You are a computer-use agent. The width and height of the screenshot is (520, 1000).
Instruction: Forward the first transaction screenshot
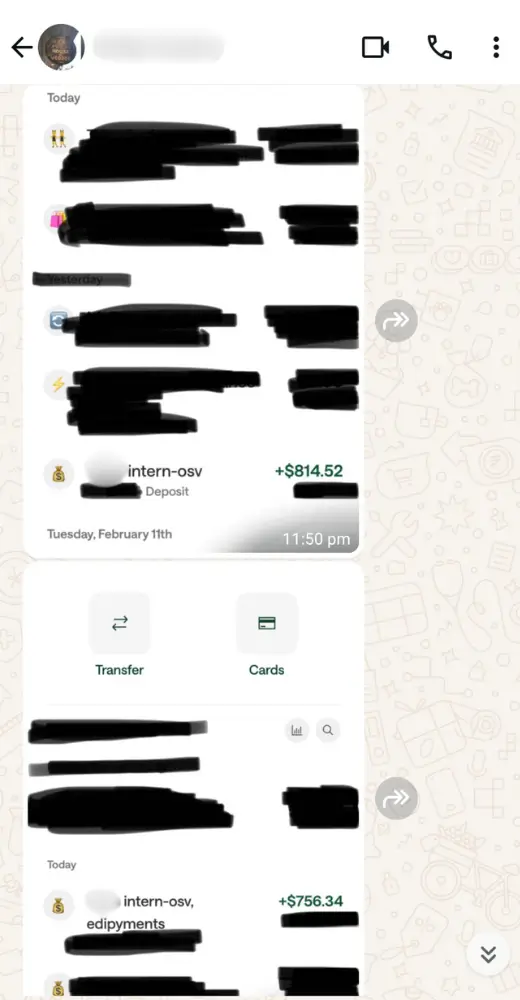click(396, 320)
